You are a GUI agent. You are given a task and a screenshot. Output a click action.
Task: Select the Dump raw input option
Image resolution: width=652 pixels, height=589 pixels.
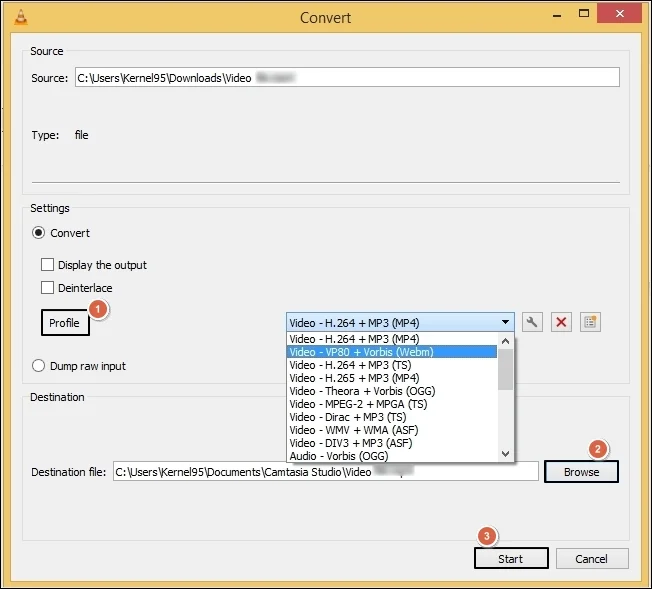pyautogui.click(x=40, y=366)
